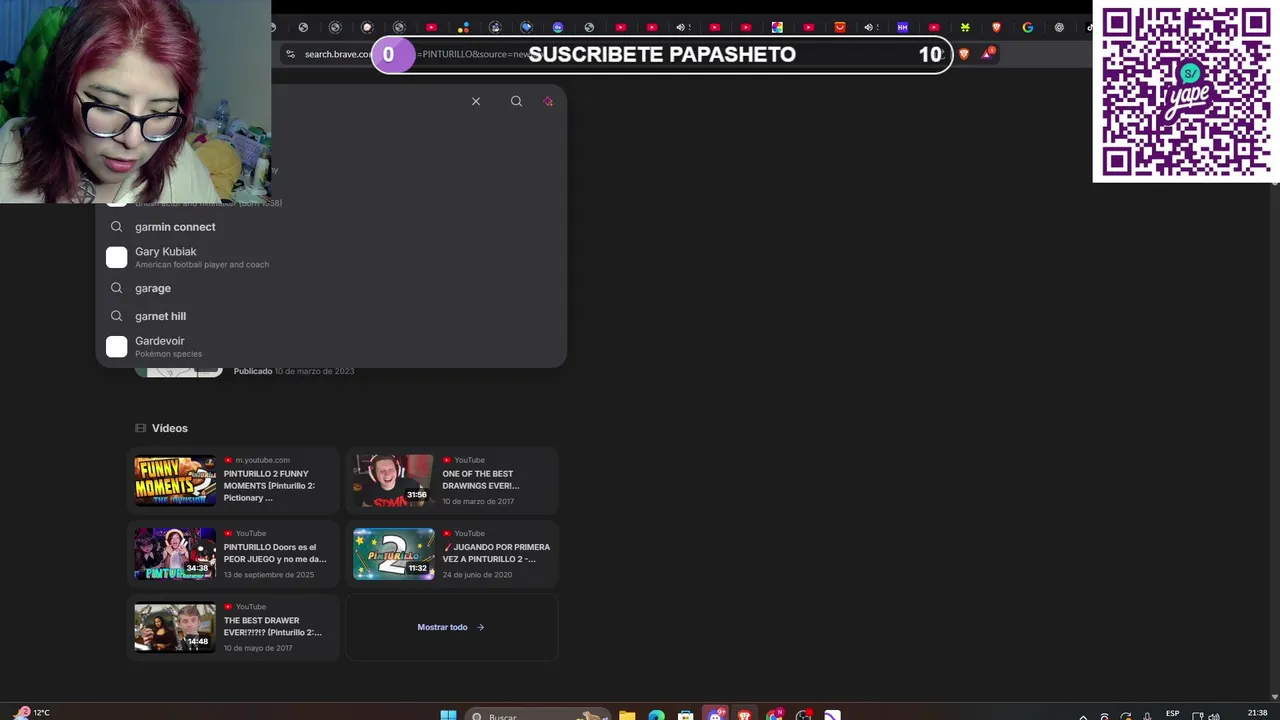1280x720 pixels.
Task: Select the 'garnet hill' suggestion
Action: click(x=331, y=316)
